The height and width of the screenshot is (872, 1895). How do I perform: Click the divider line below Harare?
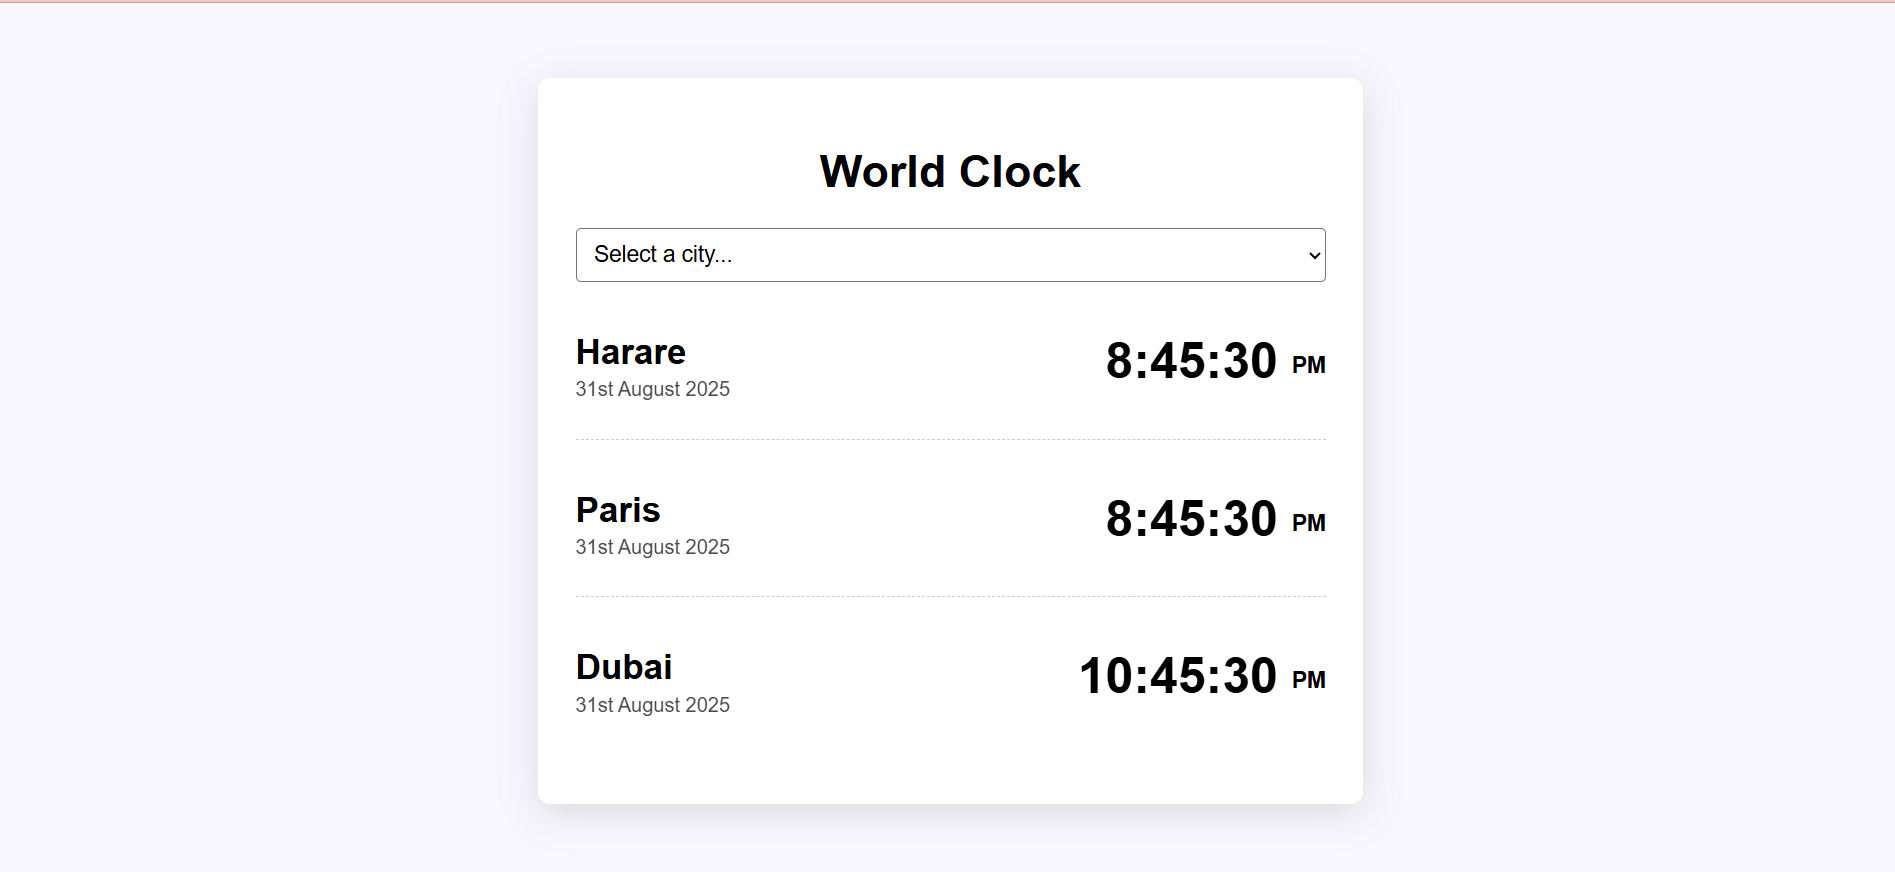pyautogui.click(x=949, y=438)
